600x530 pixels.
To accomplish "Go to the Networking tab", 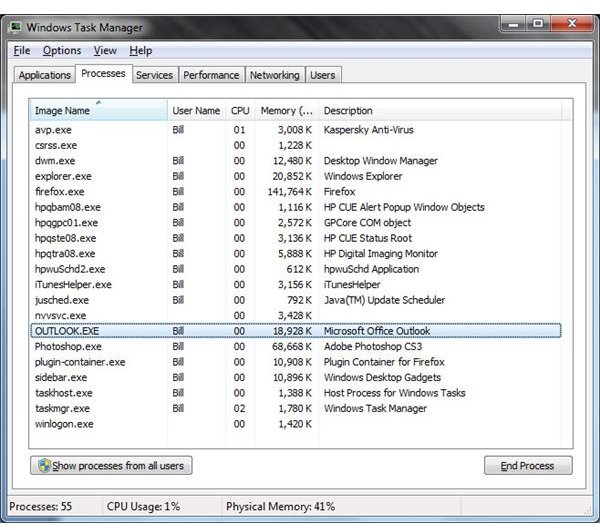I will [x=275, y=75].
